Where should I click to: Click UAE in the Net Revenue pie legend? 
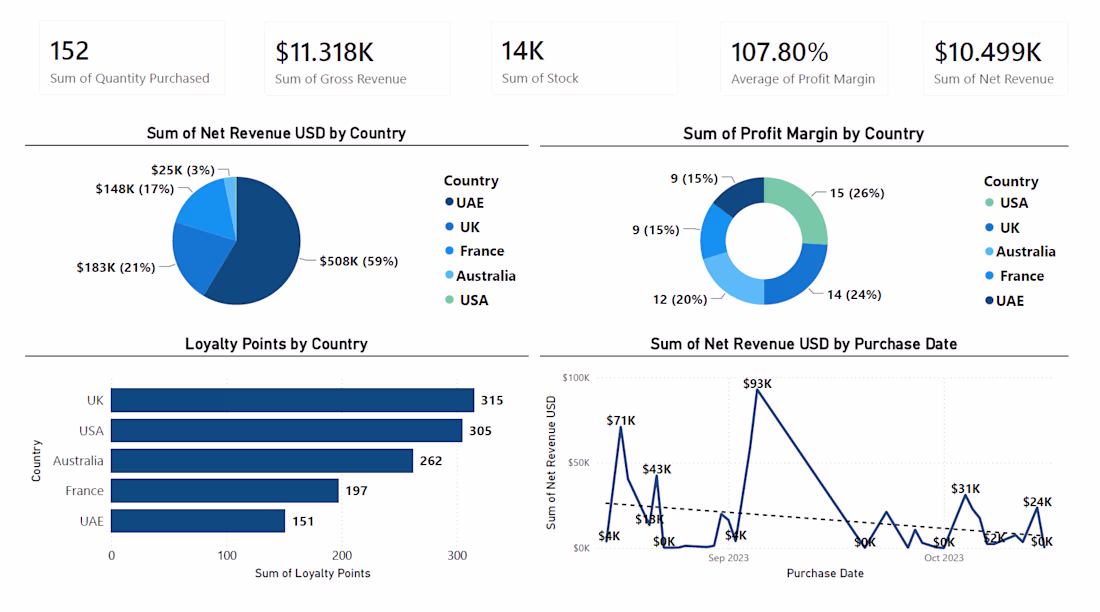point(464,203)
